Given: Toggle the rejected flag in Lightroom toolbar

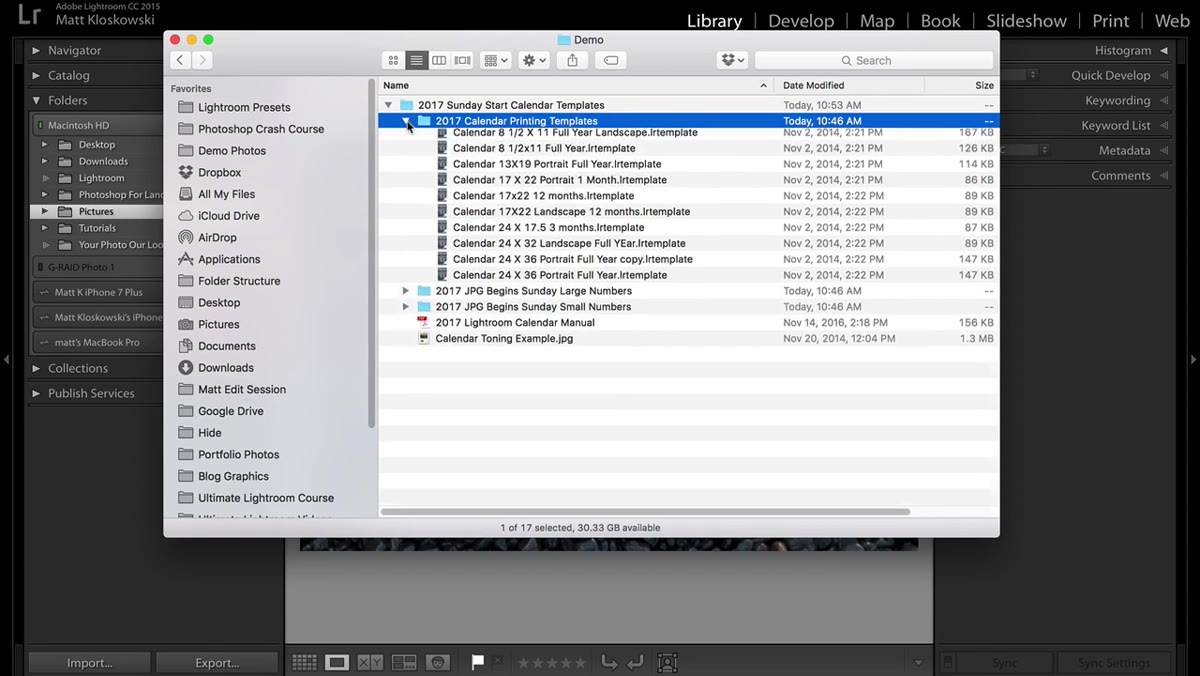Looking at the screenshot, I should (x=497, y=661).
